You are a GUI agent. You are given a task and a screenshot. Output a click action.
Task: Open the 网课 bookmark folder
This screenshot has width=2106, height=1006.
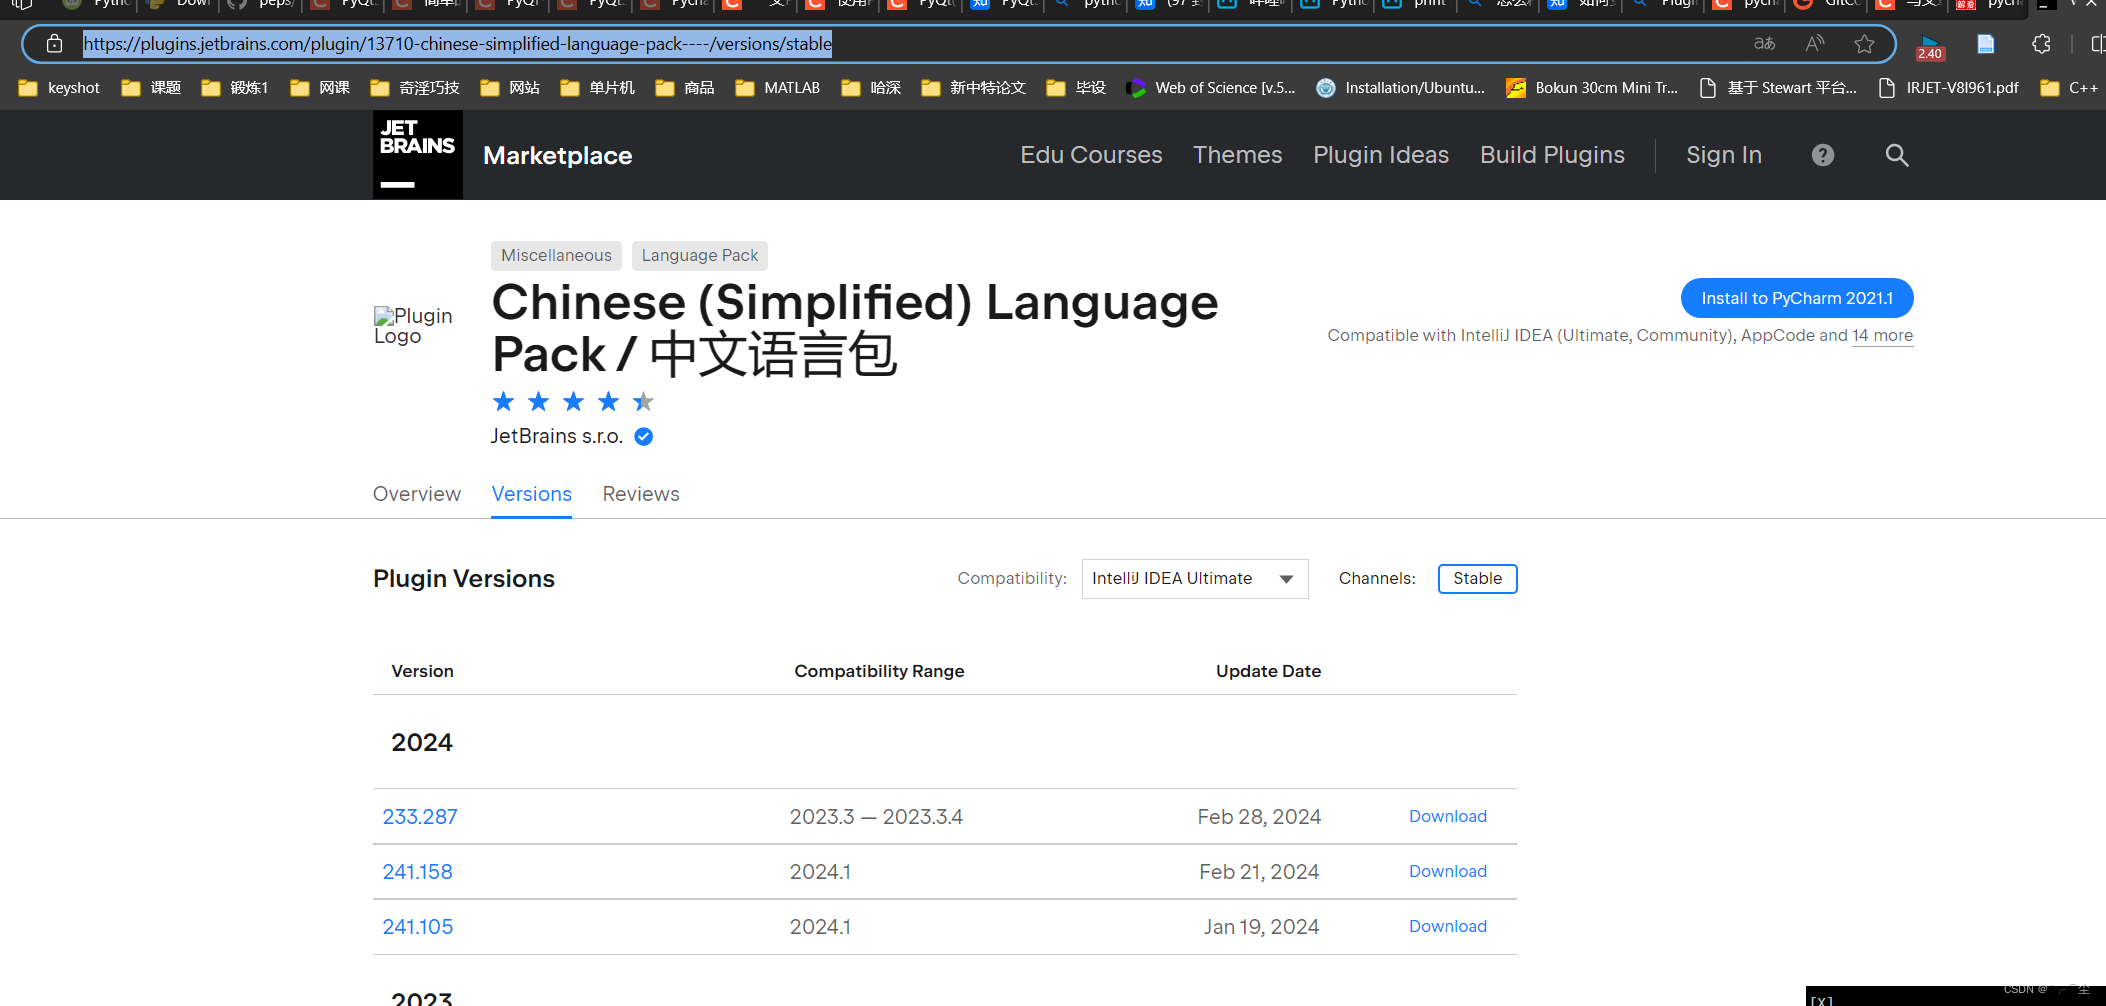(320, 88)
